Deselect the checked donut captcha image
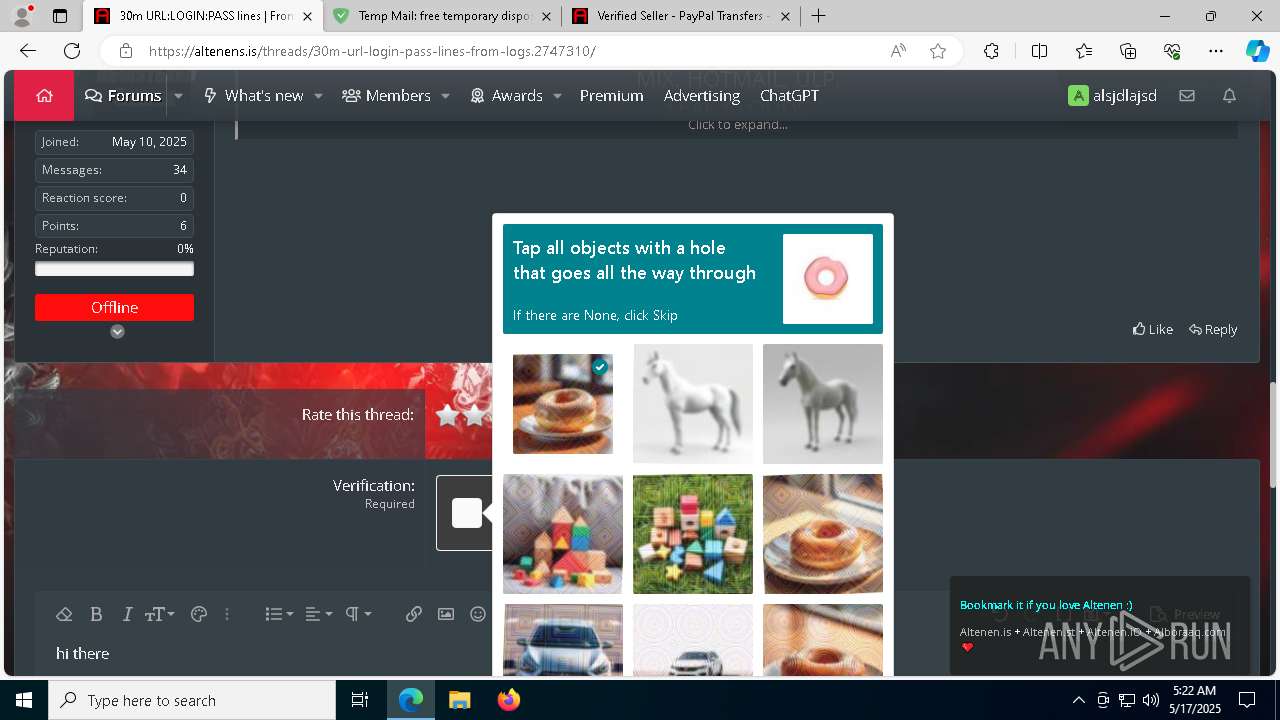Viewport: 1280px width, 720px height. [563, 404]
